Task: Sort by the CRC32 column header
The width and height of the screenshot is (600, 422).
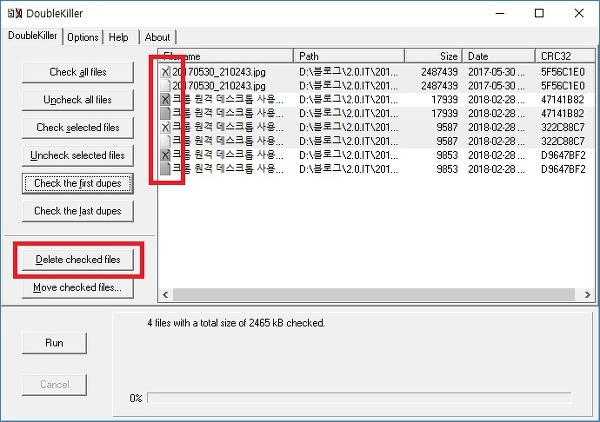Action: tap(565, 56)
